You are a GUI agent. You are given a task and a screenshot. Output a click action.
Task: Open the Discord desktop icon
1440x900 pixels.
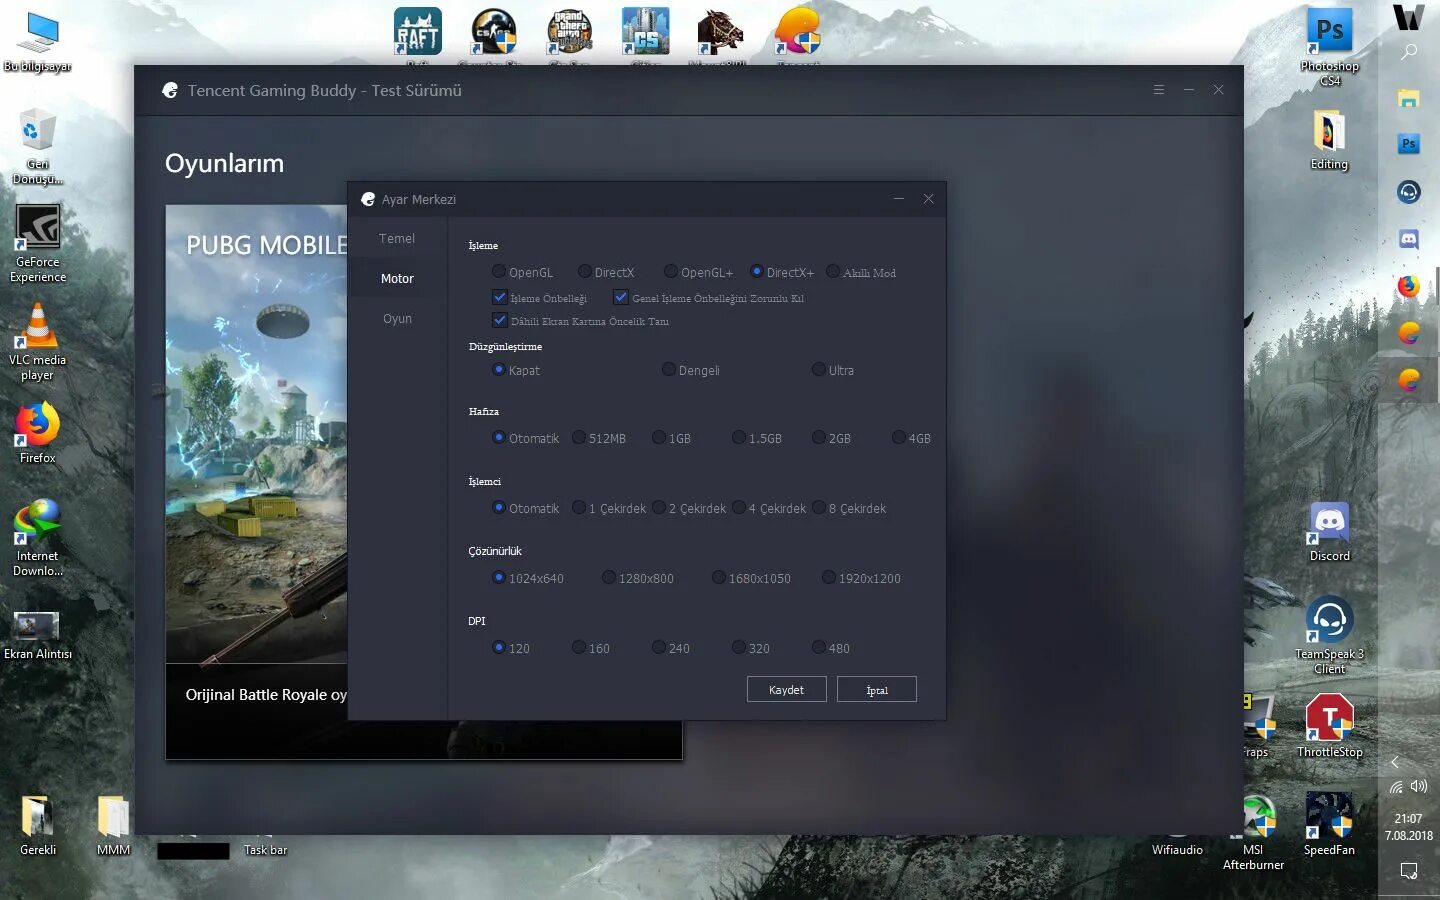pos(1330,531)
